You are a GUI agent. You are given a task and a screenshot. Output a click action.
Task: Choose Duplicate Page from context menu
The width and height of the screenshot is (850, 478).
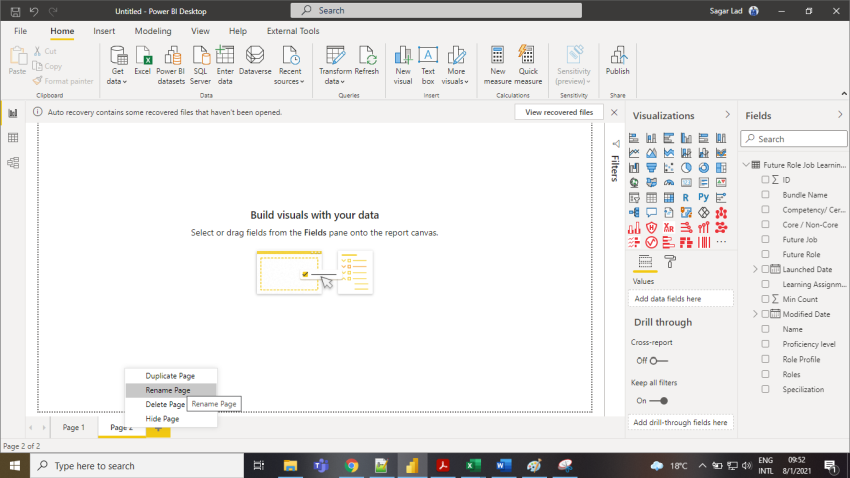[171, 376]
